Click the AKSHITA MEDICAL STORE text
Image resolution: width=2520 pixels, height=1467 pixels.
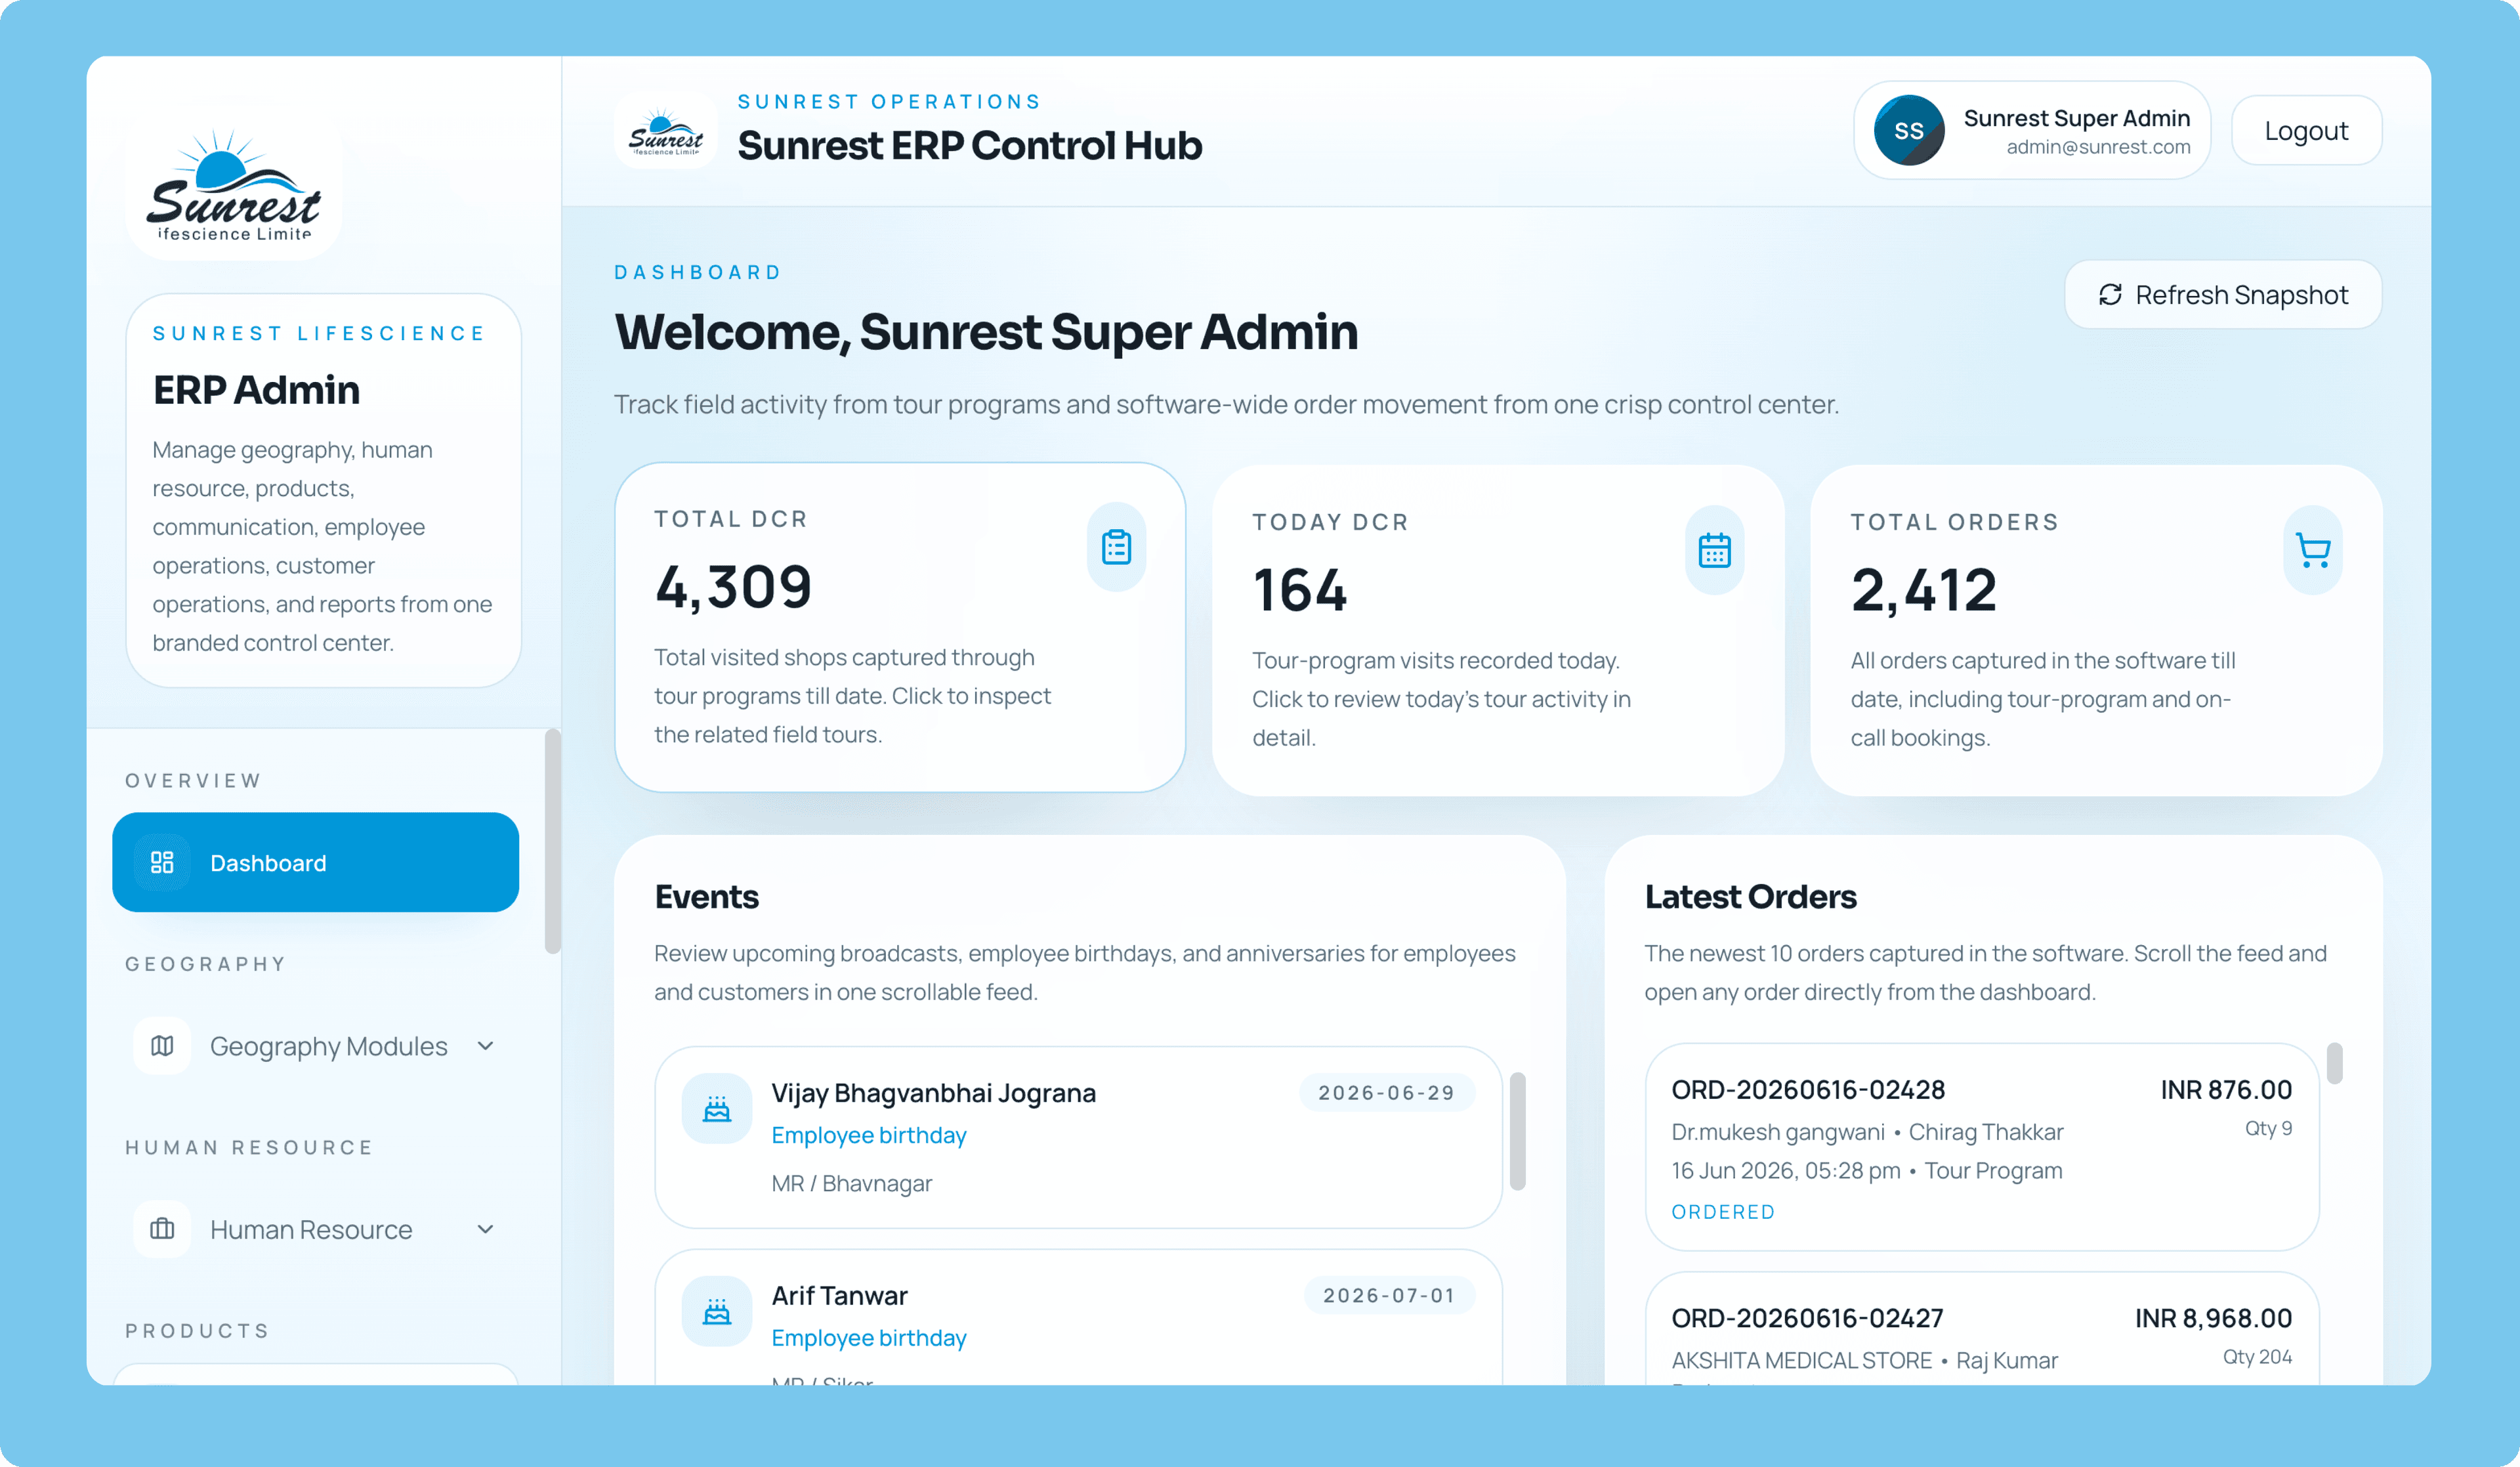point(1801,1360)
